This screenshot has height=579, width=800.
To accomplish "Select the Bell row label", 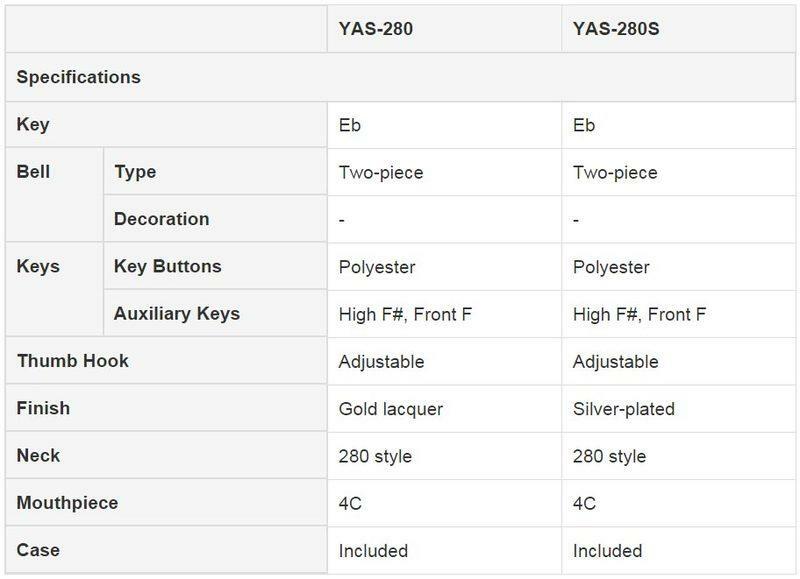I will pyautogui.click(x=33, y=172).
